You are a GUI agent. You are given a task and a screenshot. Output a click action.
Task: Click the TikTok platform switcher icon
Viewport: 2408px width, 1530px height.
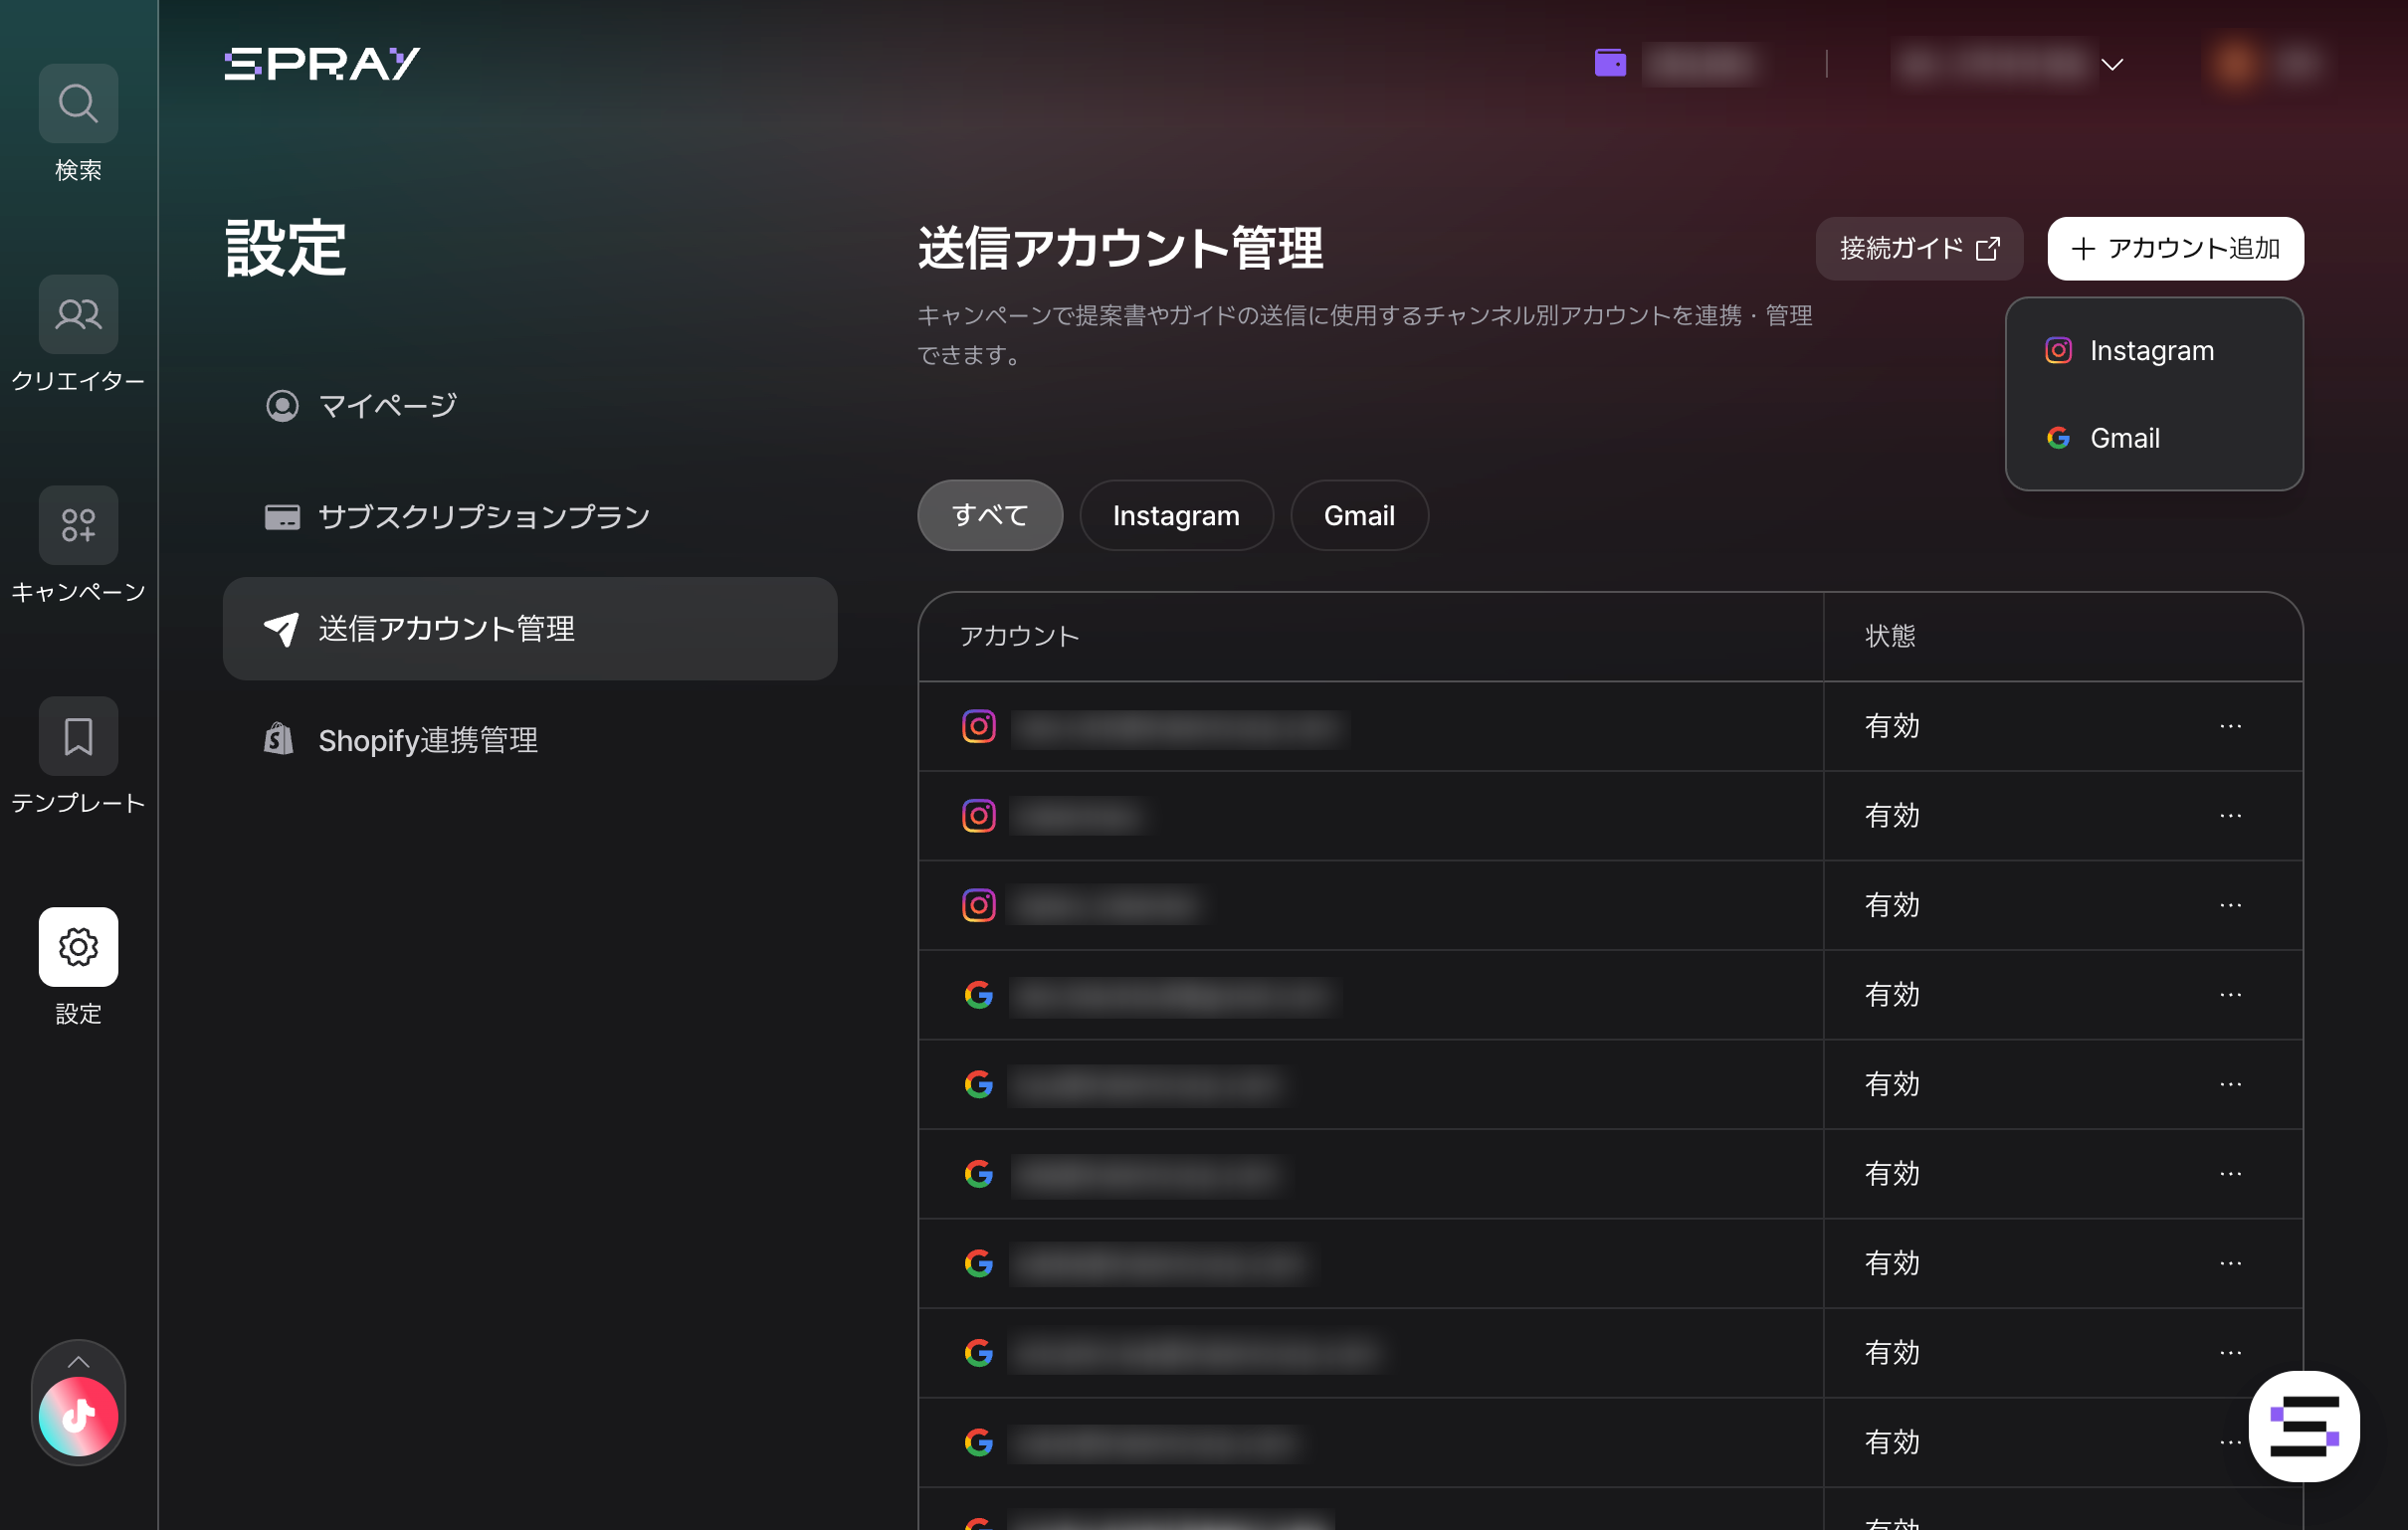[x=78, y=1416]
